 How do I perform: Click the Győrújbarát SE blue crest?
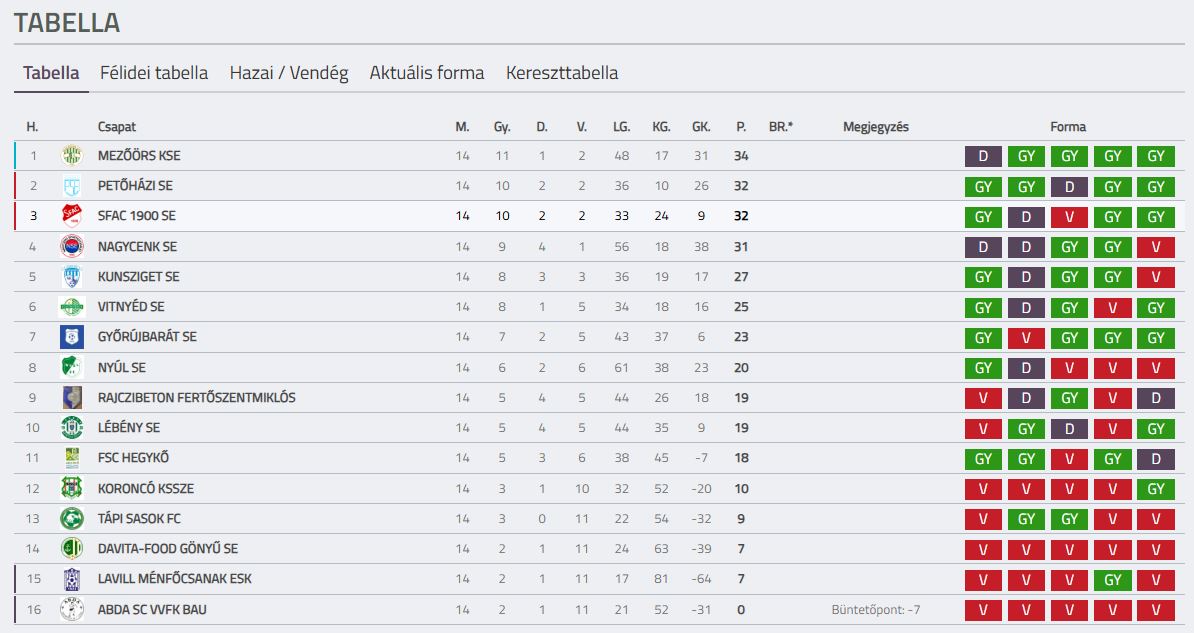click(72, 337)
